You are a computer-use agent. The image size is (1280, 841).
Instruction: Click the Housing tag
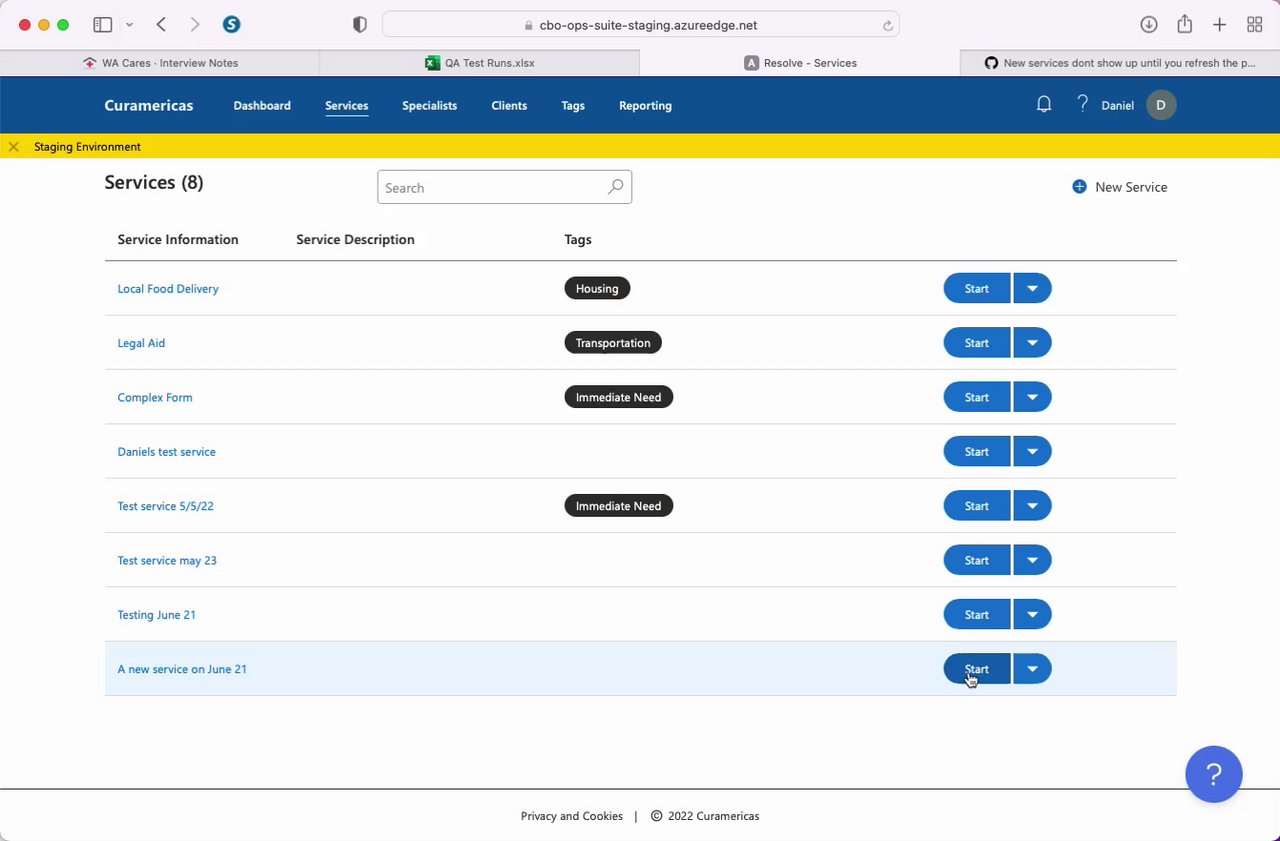597,289
